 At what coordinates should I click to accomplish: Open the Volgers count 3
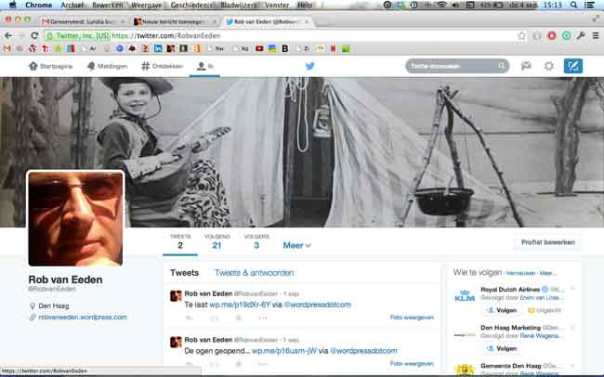click(x=257, y=242)
